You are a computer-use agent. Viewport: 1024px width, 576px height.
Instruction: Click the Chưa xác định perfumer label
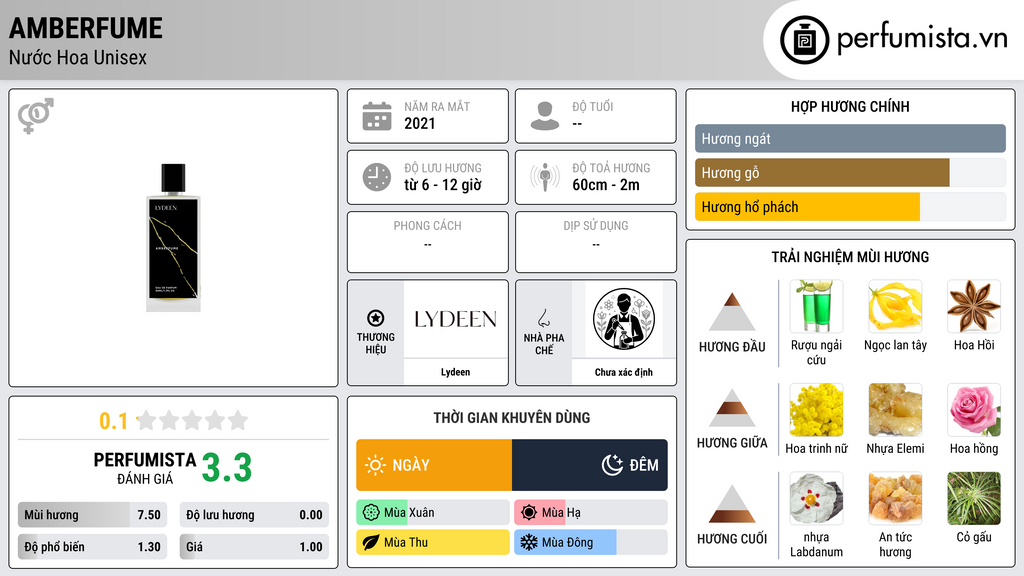click(624, 372)
